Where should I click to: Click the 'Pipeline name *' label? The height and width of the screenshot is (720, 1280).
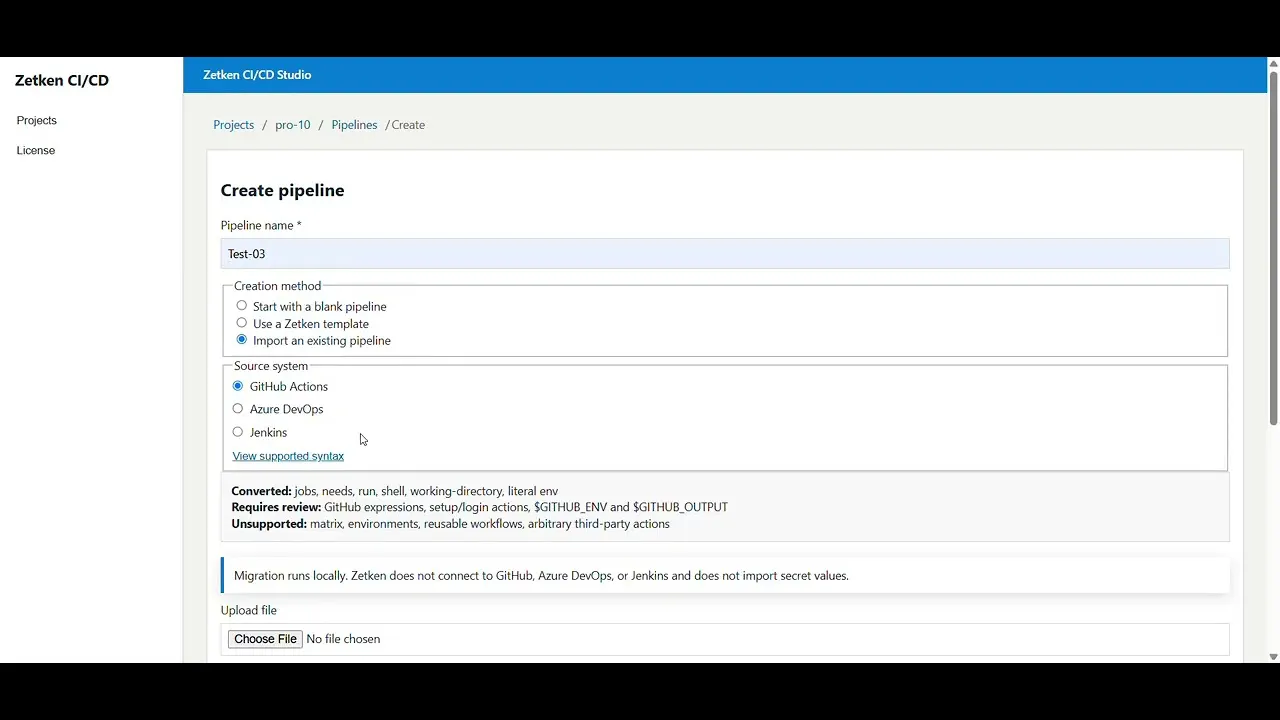[261, 225]
